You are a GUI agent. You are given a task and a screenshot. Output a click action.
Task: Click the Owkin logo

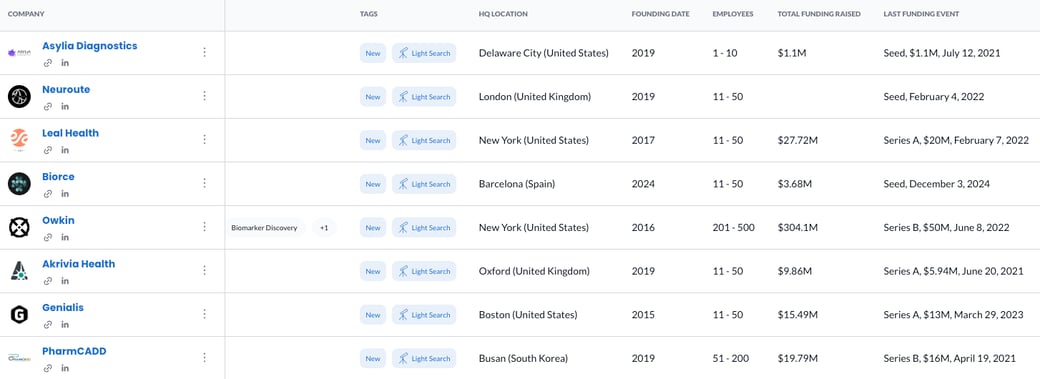point(19,228)
